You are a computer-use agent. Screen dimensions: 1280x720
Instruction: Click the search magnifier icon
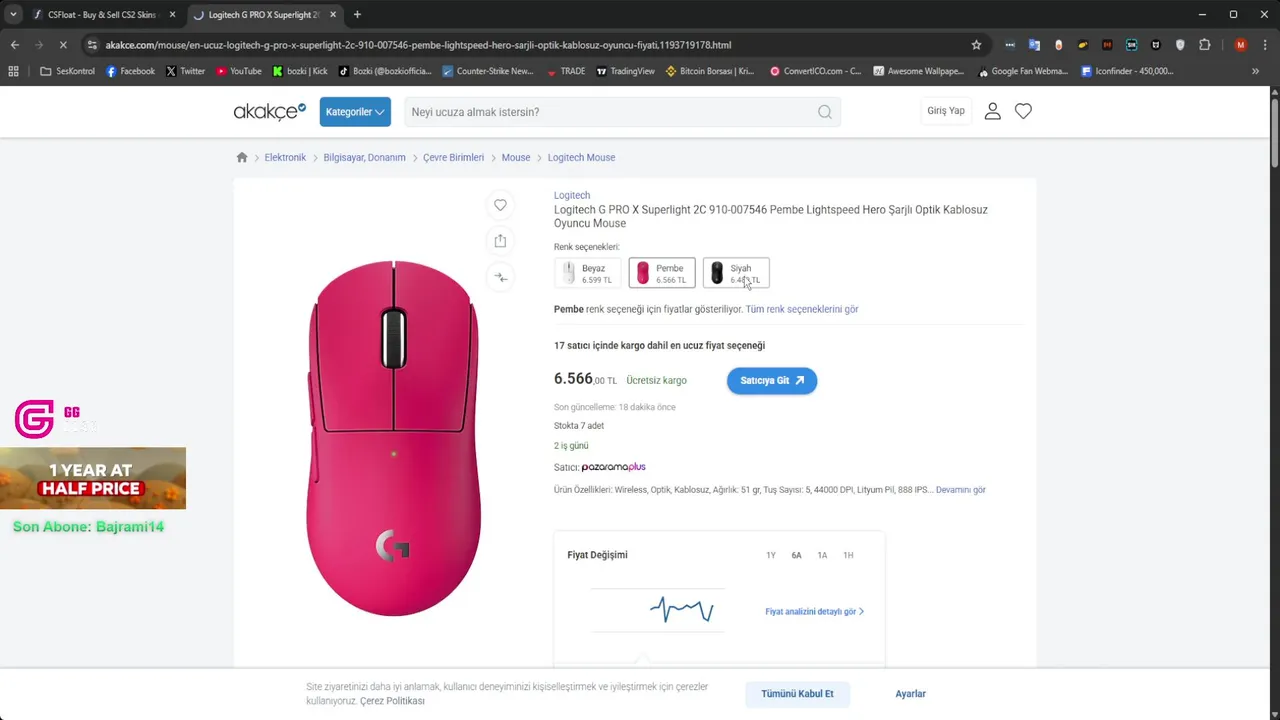point(825,112)
